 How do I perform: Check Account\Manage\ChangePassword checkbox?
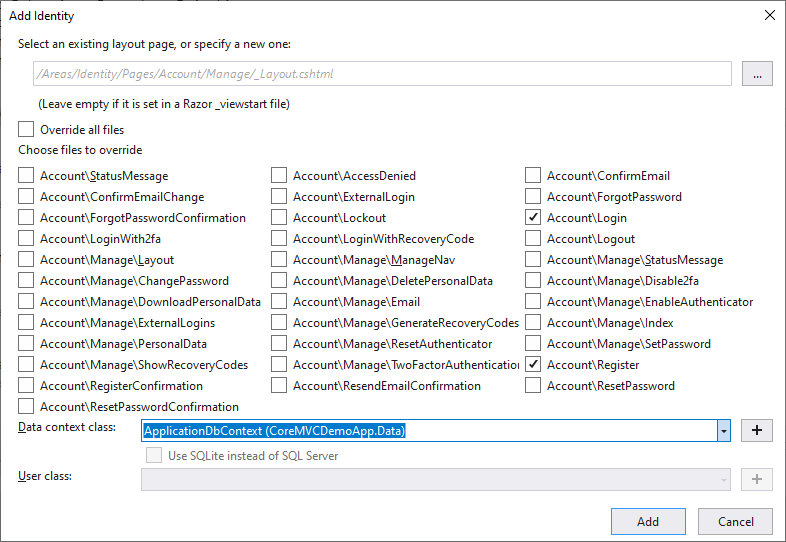click(26, 281)
